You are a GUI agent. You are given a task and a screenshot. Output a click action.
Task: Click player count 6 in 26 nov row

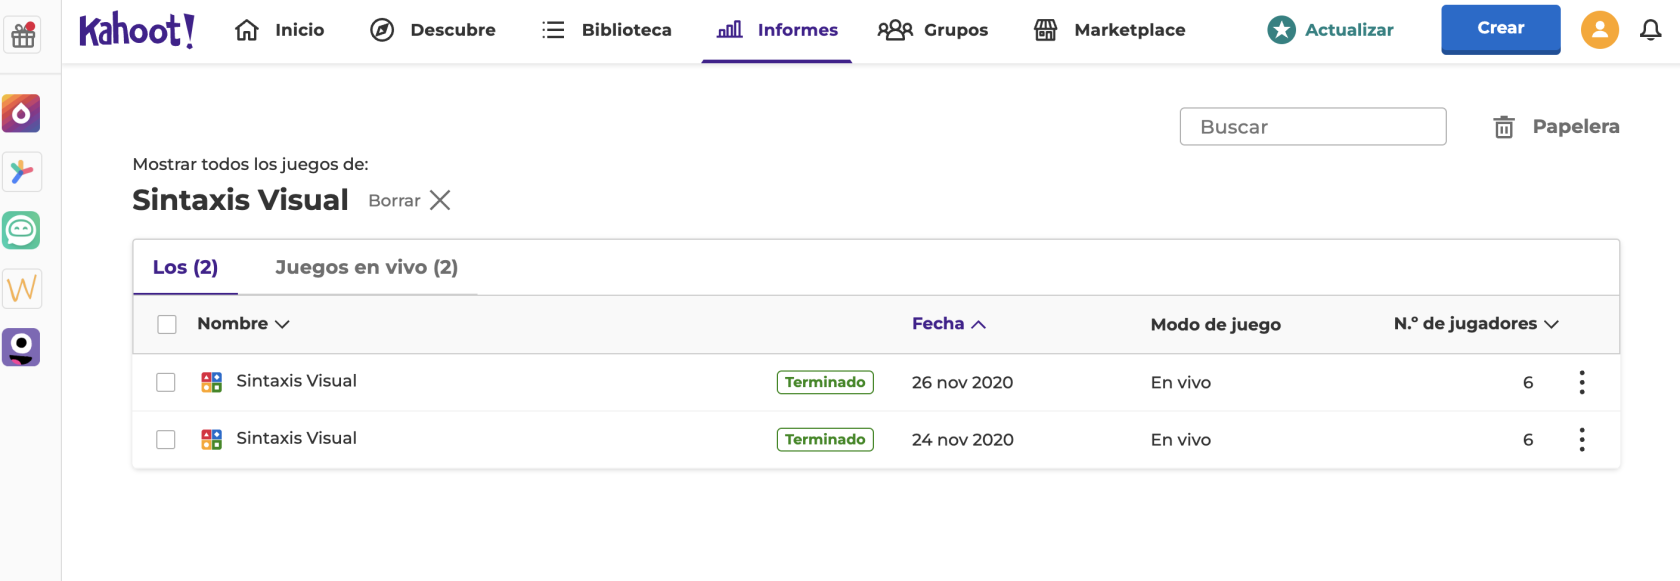click(x=1528, y=382)
